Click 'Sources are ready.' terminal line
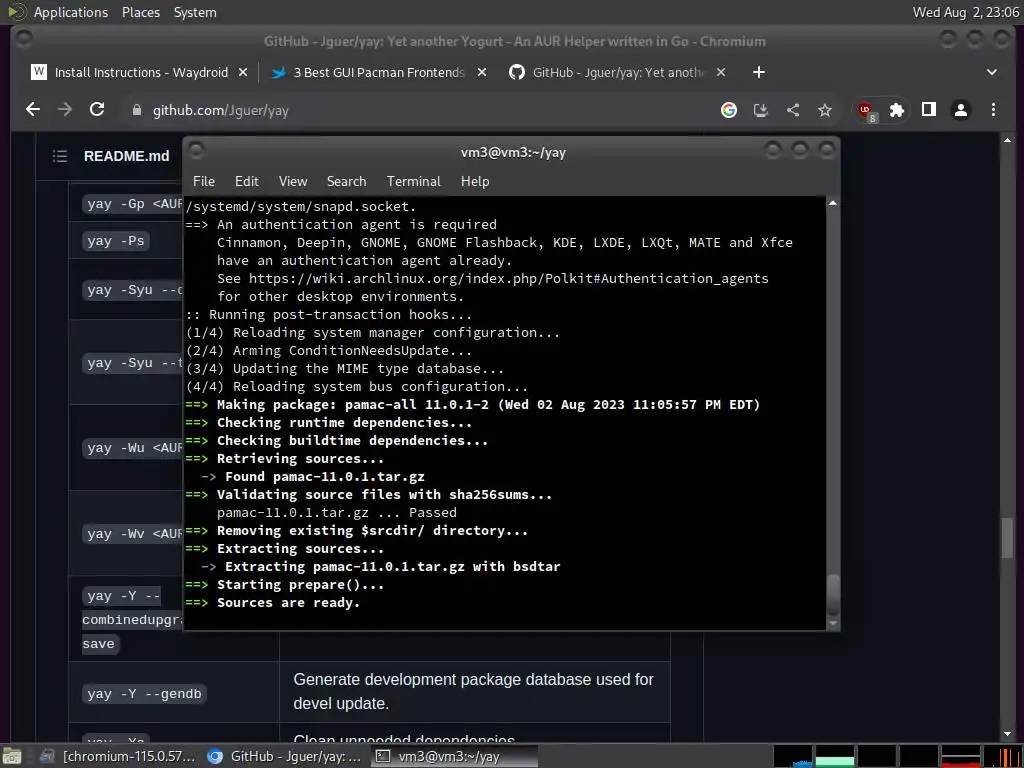 point(288,603)
